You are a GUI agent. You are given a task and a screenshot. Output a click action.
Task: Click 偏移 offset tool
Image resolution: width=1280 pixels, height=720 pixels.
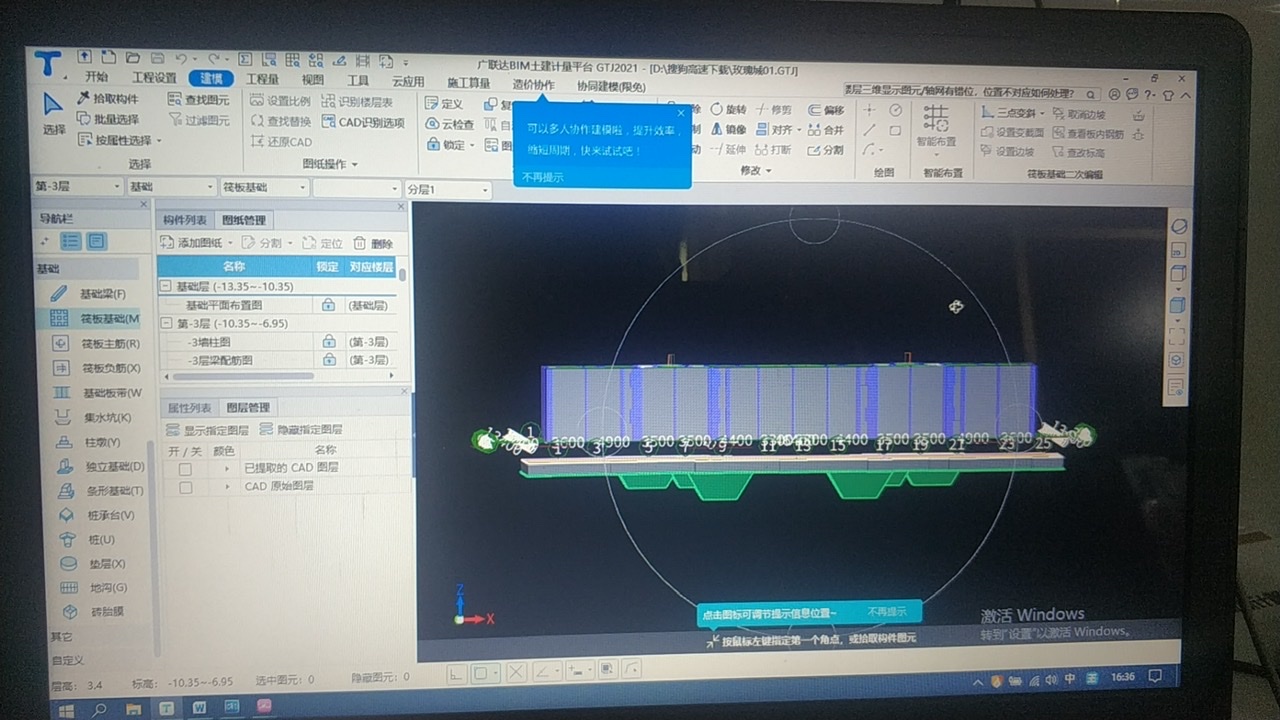click(826, 110)
